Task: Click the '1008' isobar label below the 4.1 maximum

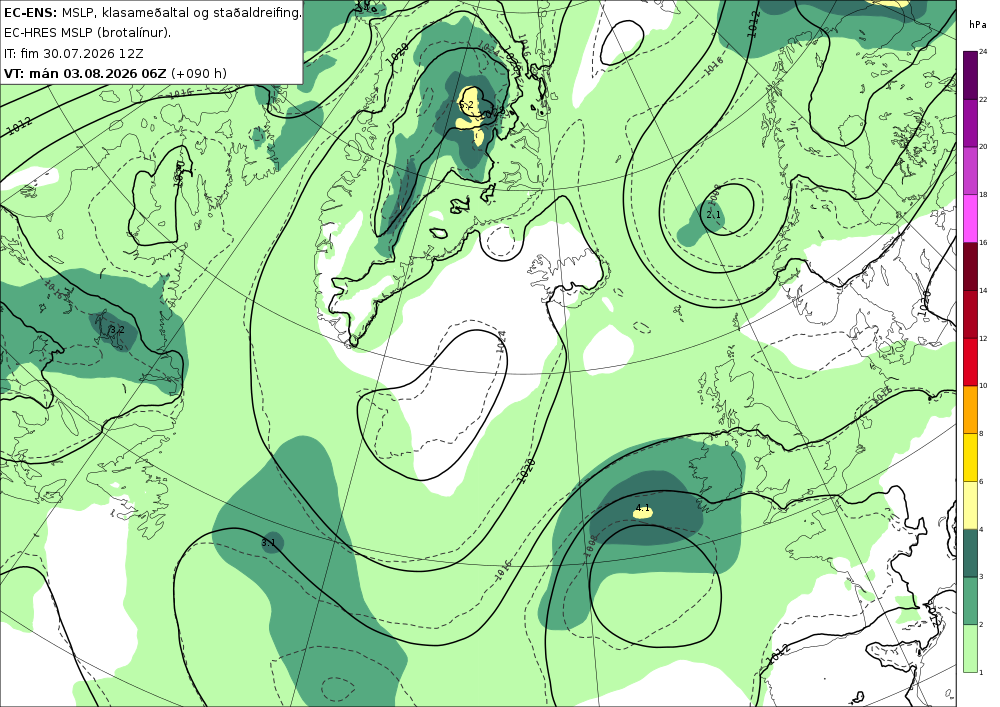Action: (591, 546)
